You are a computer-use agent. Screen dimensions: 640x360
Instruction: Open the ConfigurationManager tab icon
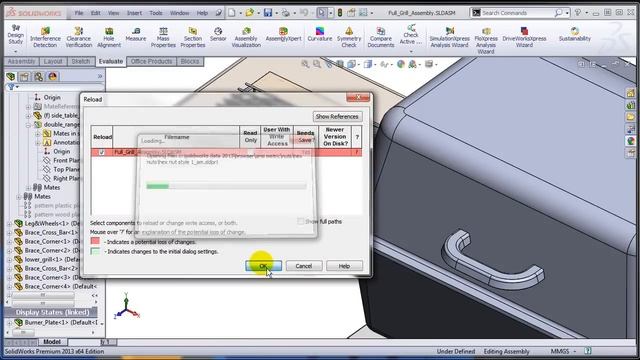(39, 76)
